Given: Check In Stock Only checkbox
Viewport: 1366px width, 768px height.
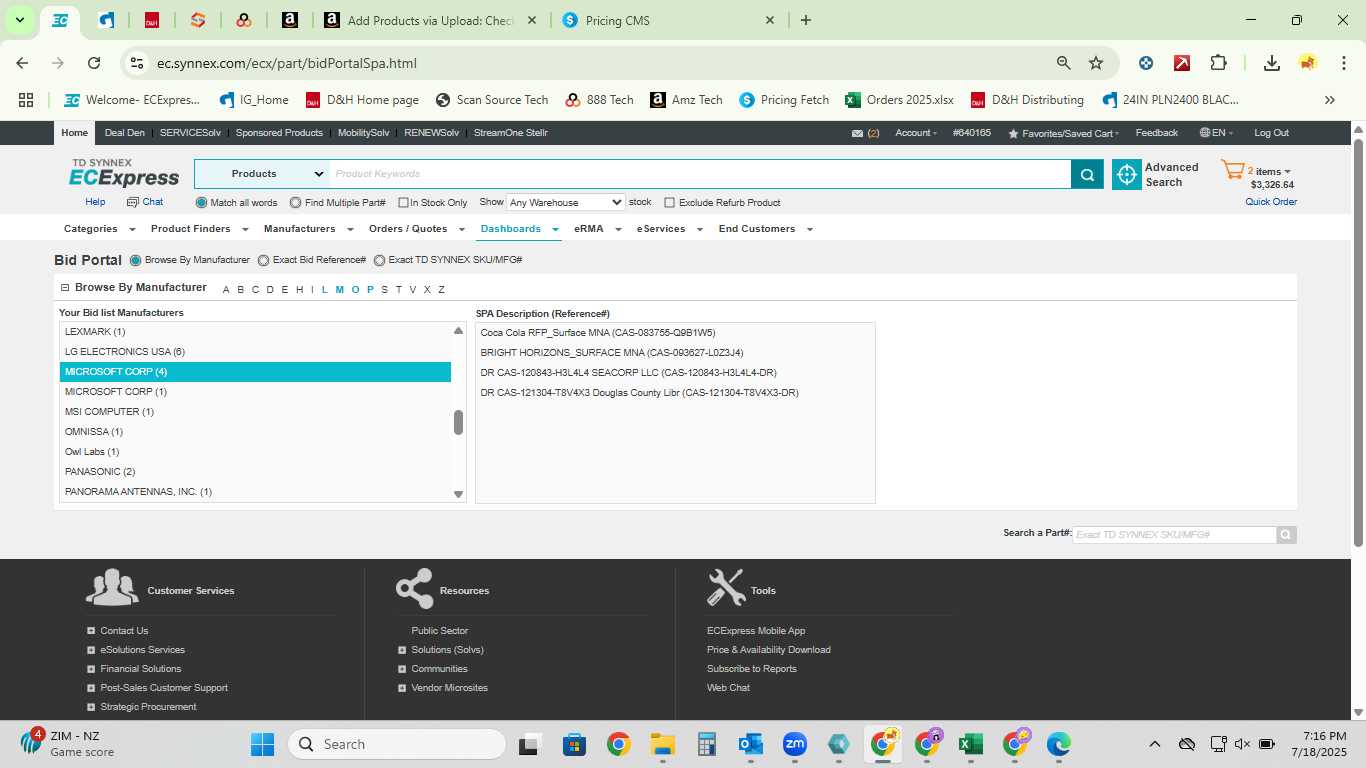Looking at the screenshot, I should tap(403, 203).
